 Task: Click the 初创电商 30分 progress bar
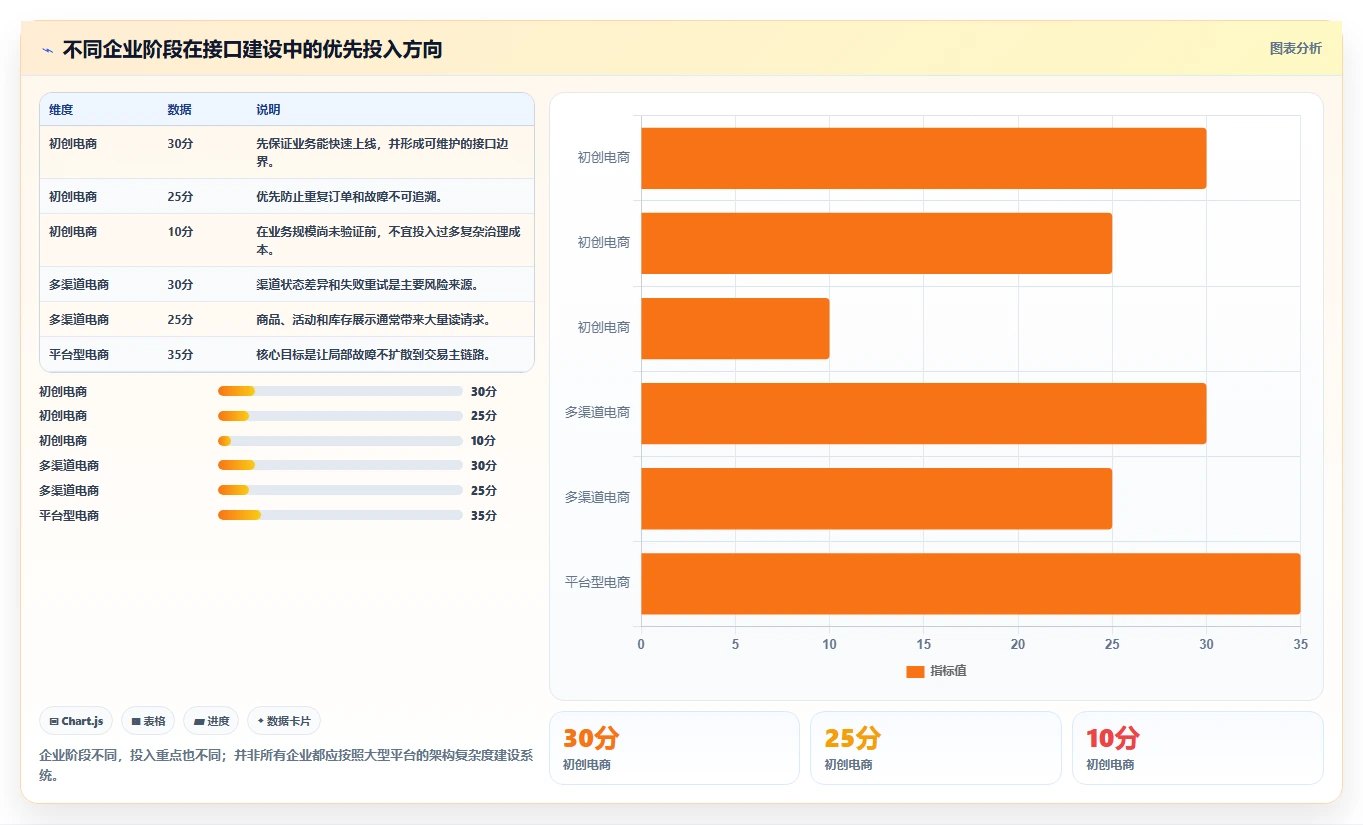tap(340, 391)
